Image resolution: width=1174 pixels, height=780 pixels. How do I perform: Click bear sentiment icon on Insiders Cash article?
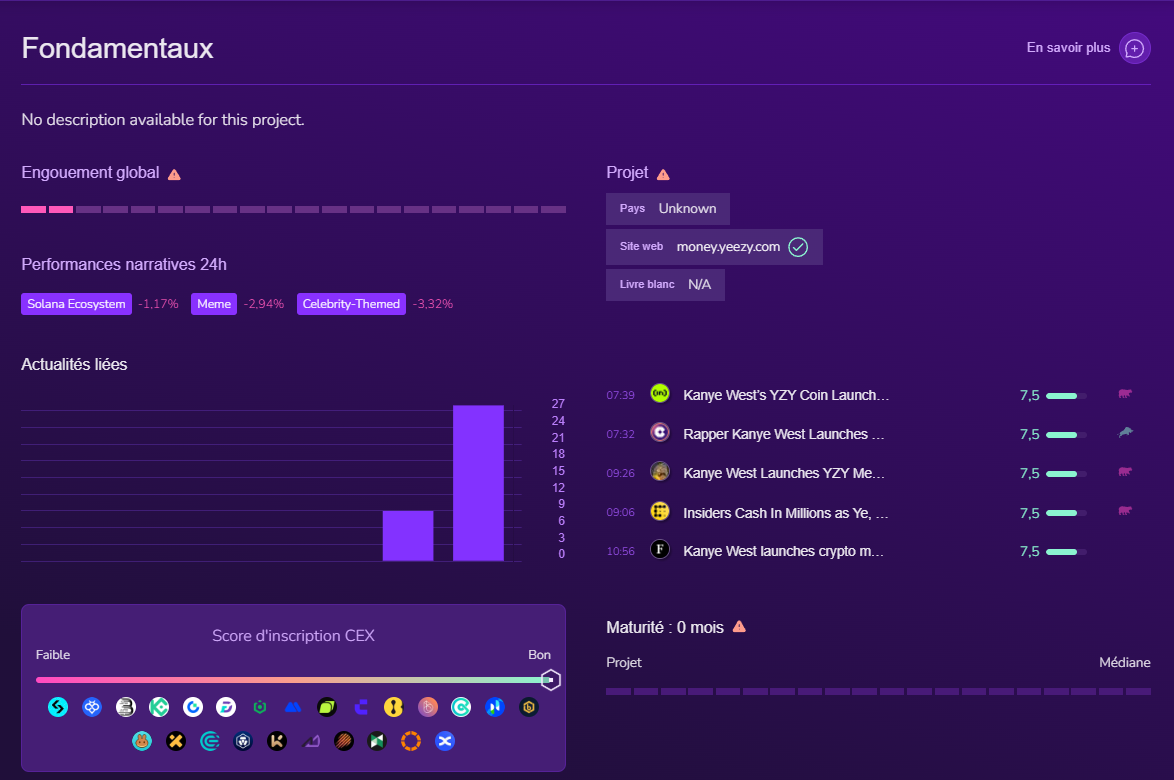click(x=1125, y=511)
